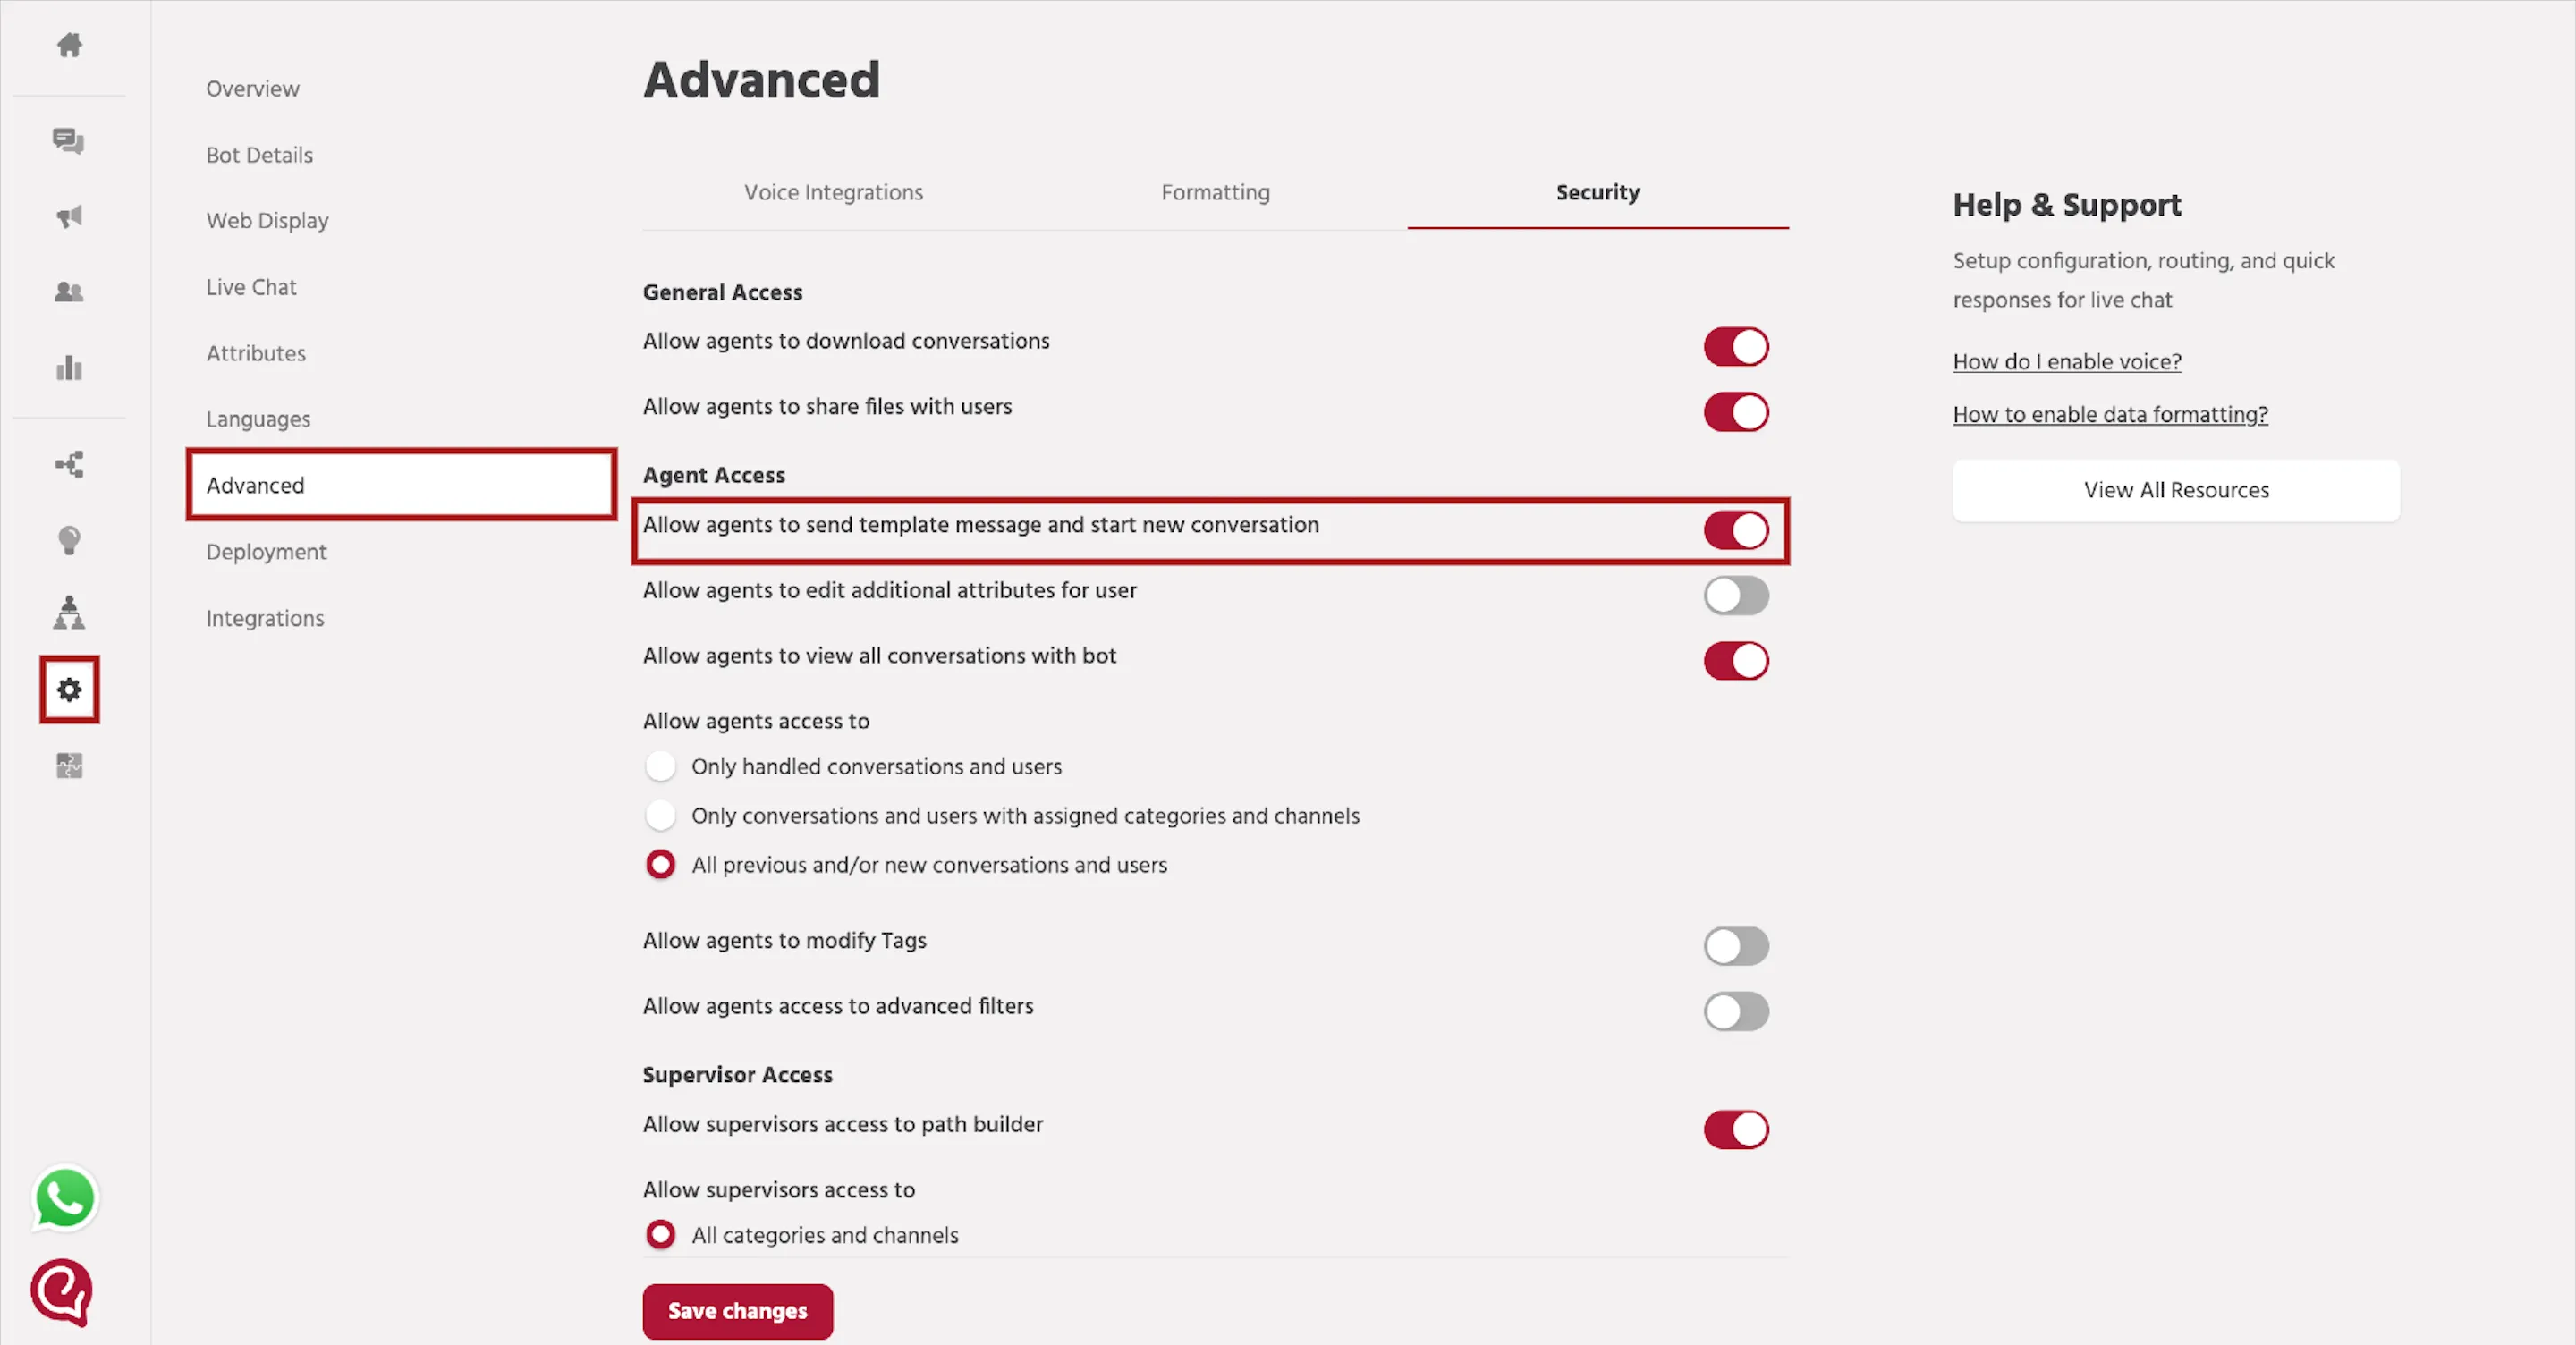The height and width of the screenshot is (1345, 2576).
Task: Open the conversations chat bubble icon
Action: [x=69, y=141]
